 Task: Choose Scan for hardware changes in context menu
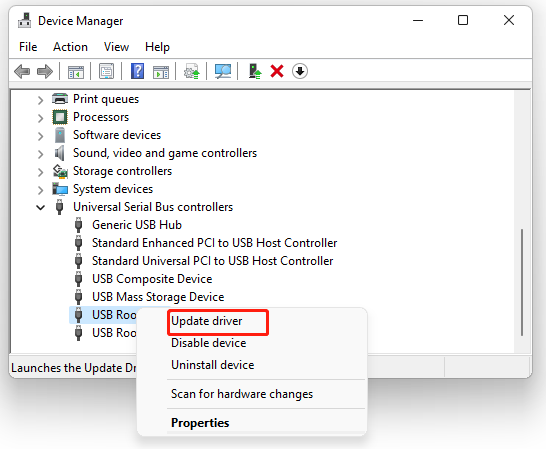click(242, 394)
